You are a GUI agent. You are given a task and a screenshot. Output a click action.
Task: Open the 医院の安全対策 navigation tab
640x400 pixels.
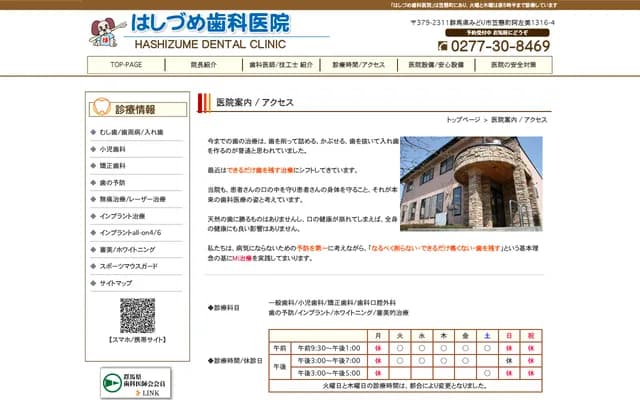(514, 65)
